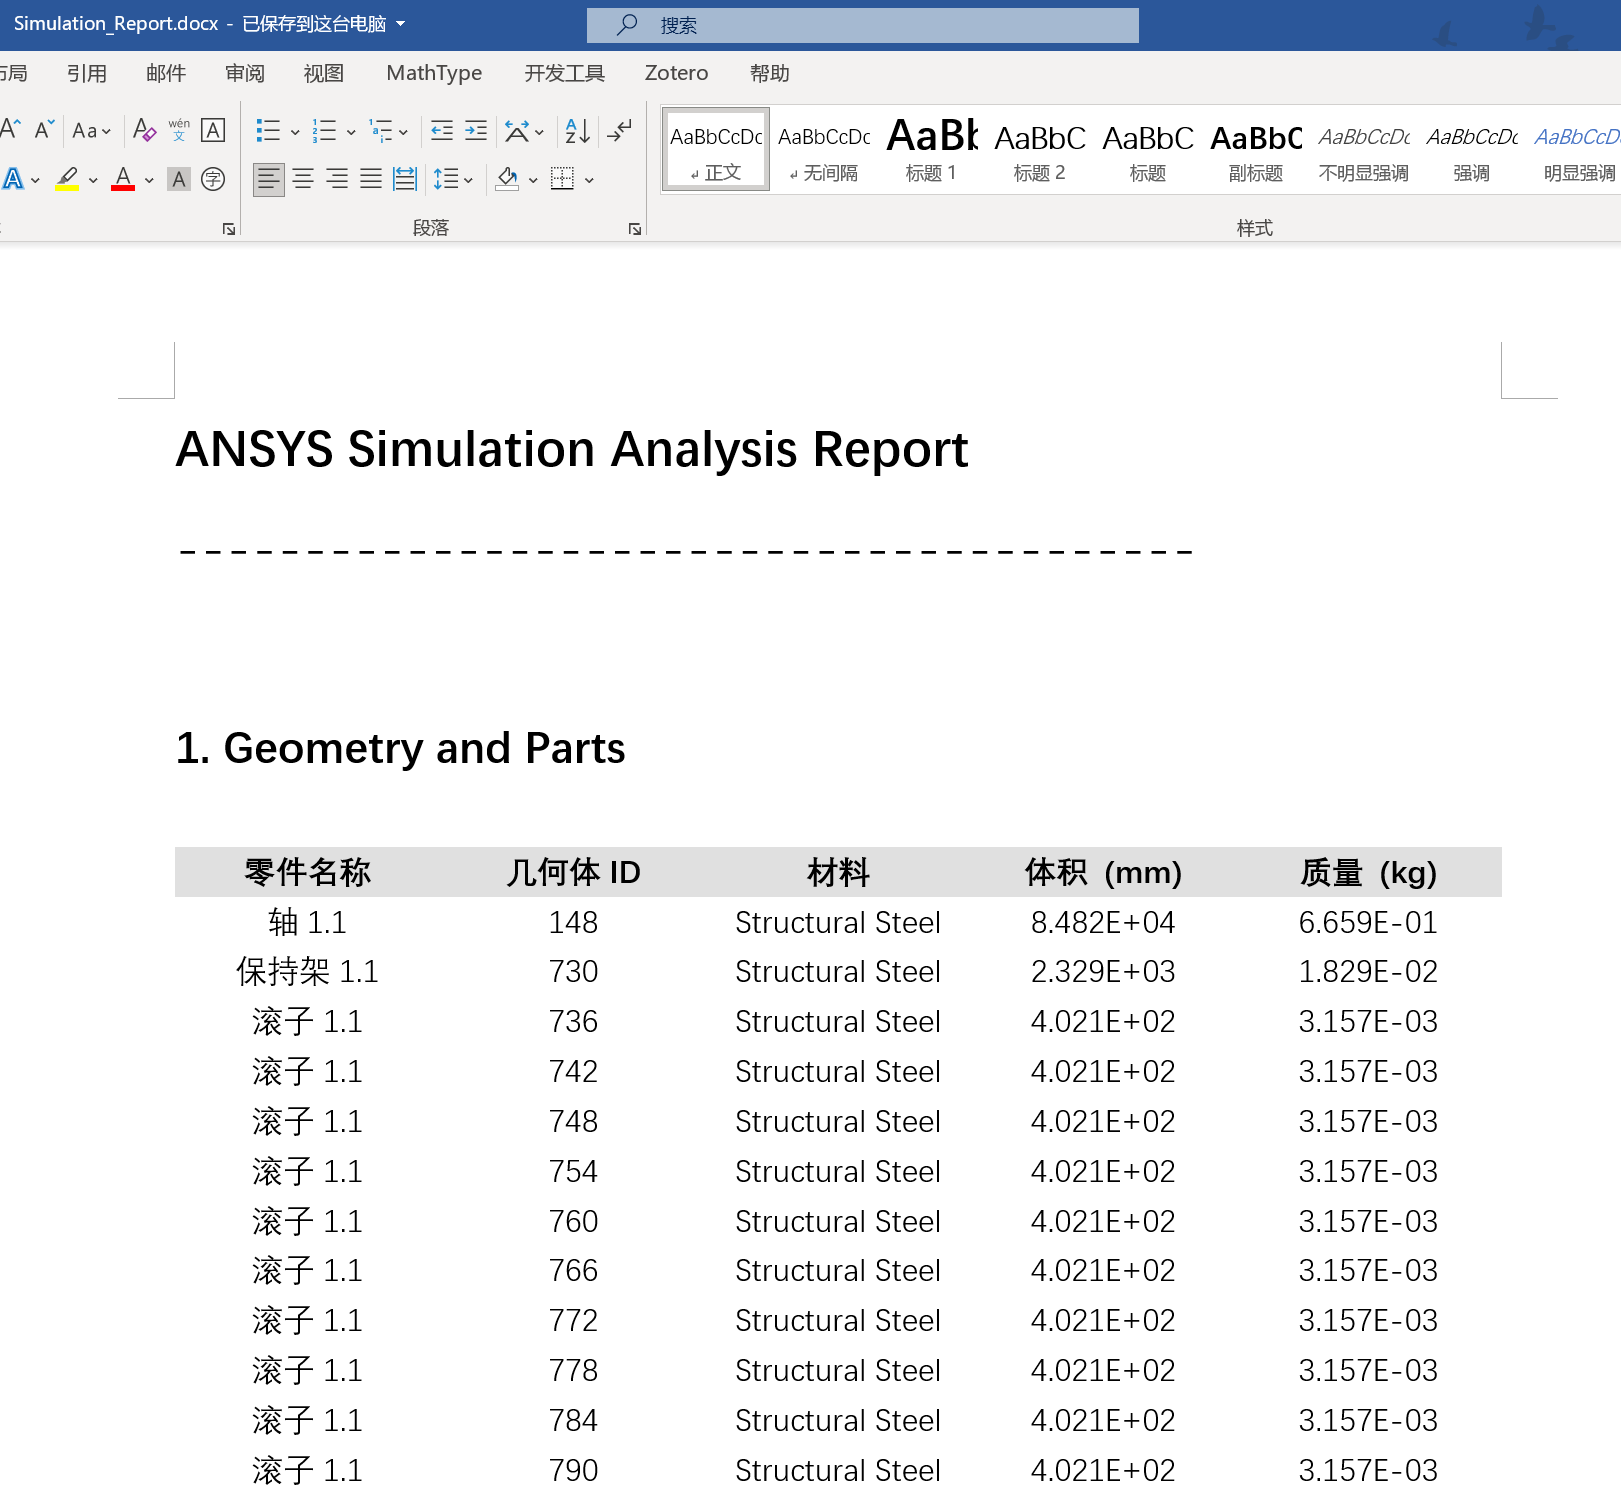Image resolution: width=1621 pixels, height=1504 pixels.
Task: Apply the 标题 1 style
Action: pyautogui.click(x=932, y=150)
